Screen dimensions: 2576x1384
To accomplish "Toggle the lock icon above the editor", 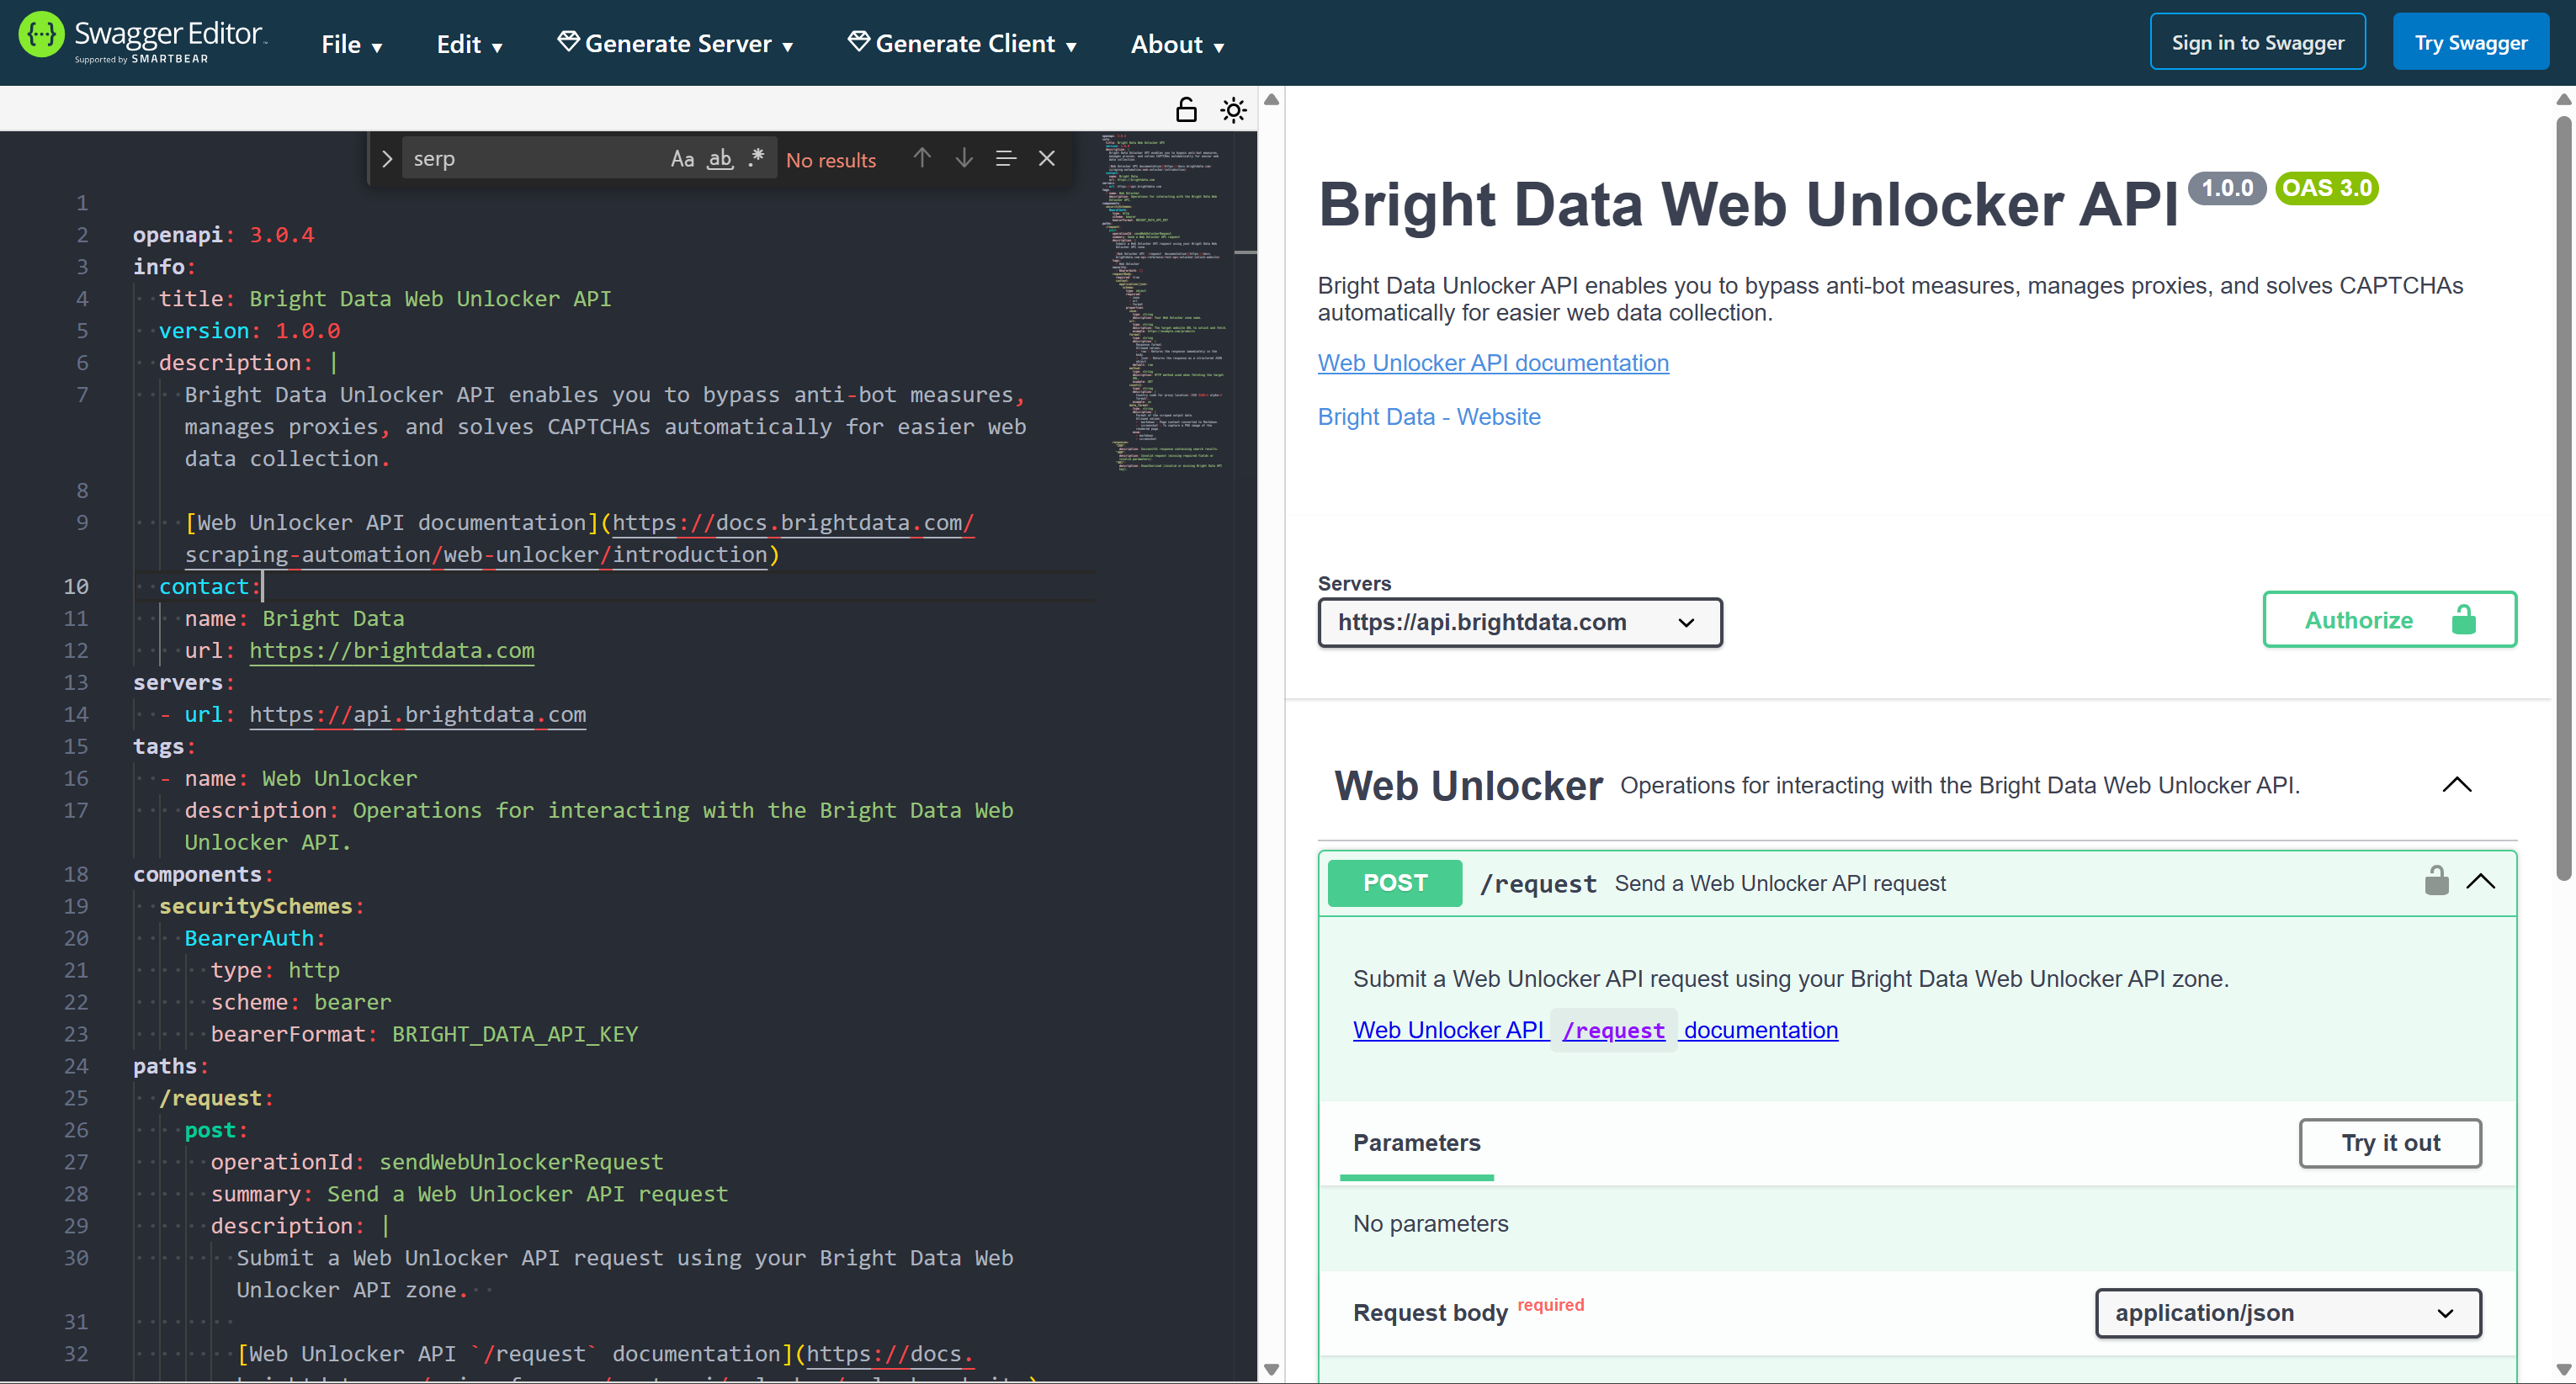I will tap(1186, 110).
